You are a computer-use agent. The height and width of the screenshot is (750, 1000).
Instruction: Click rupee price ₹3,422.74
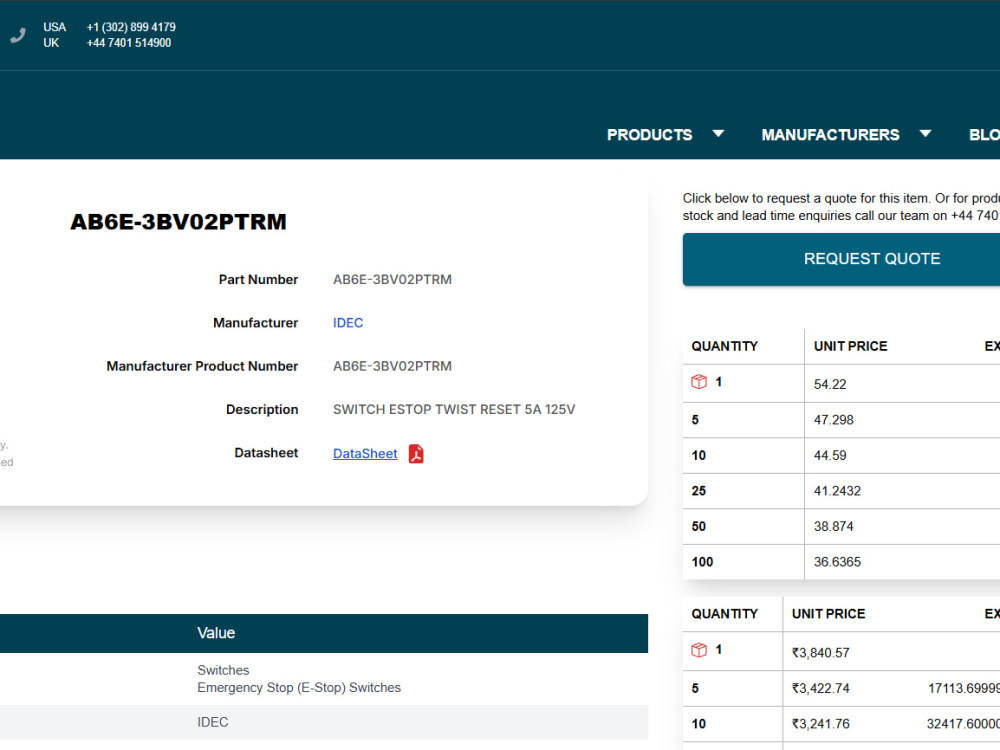[x=821, y=688]
